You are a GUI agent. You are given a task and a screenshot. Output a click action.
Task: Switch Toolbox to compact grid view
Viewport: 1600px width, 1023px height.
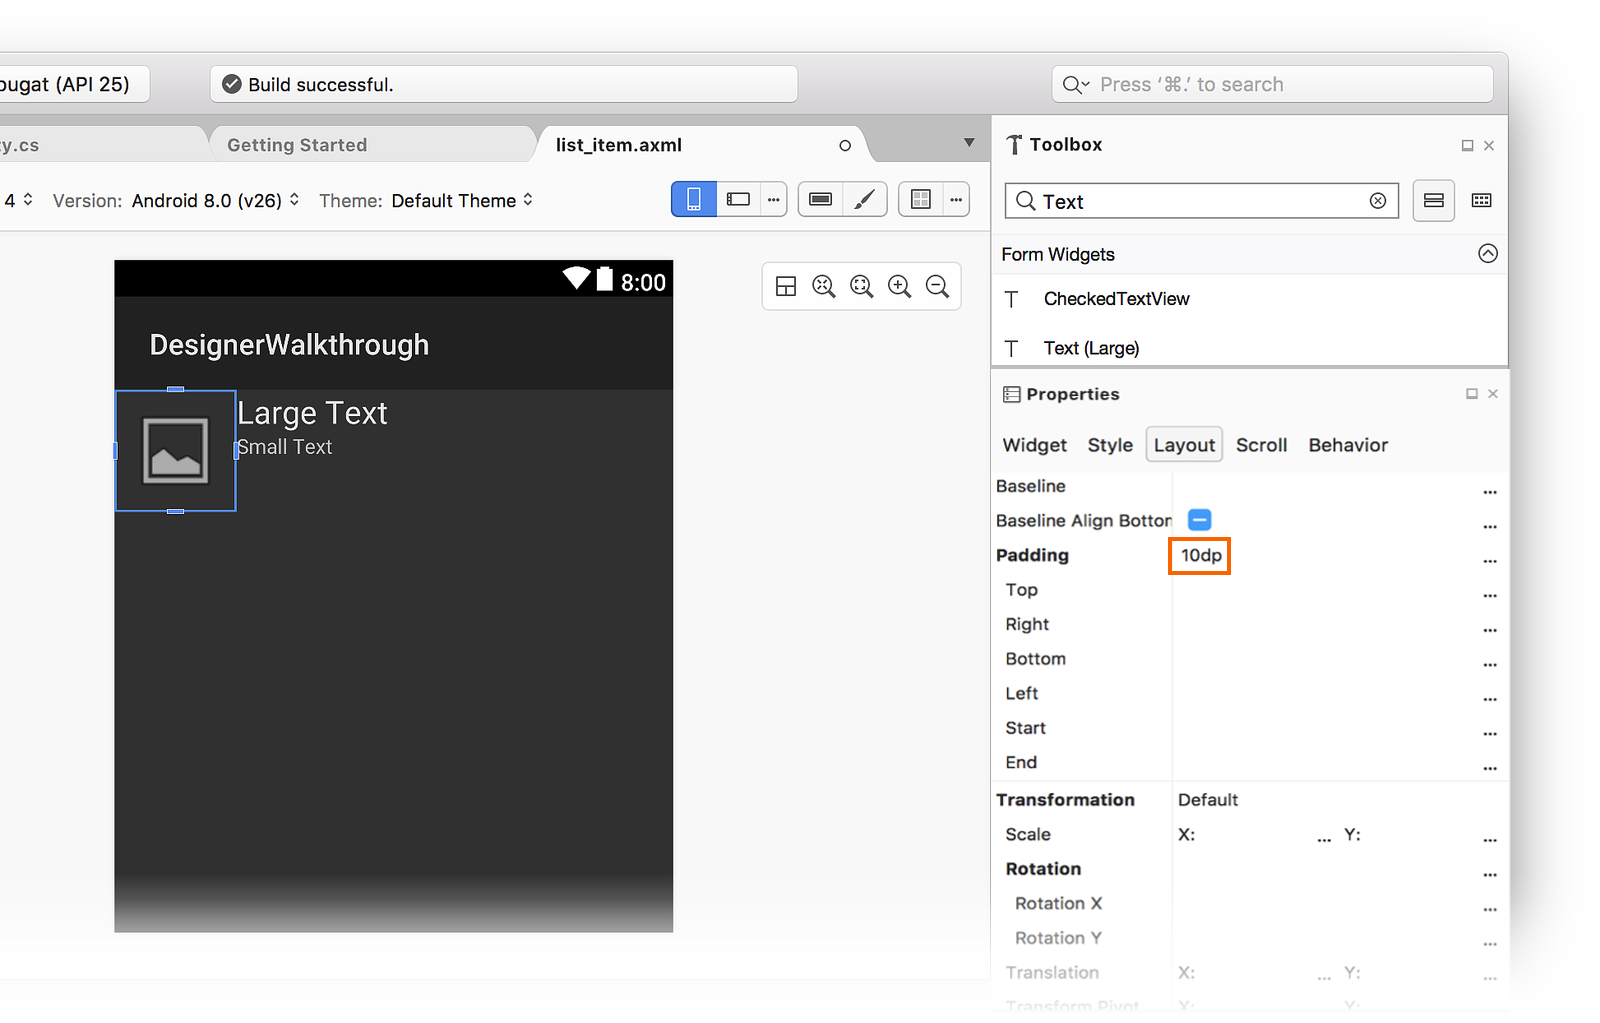tap(1482, 201)
